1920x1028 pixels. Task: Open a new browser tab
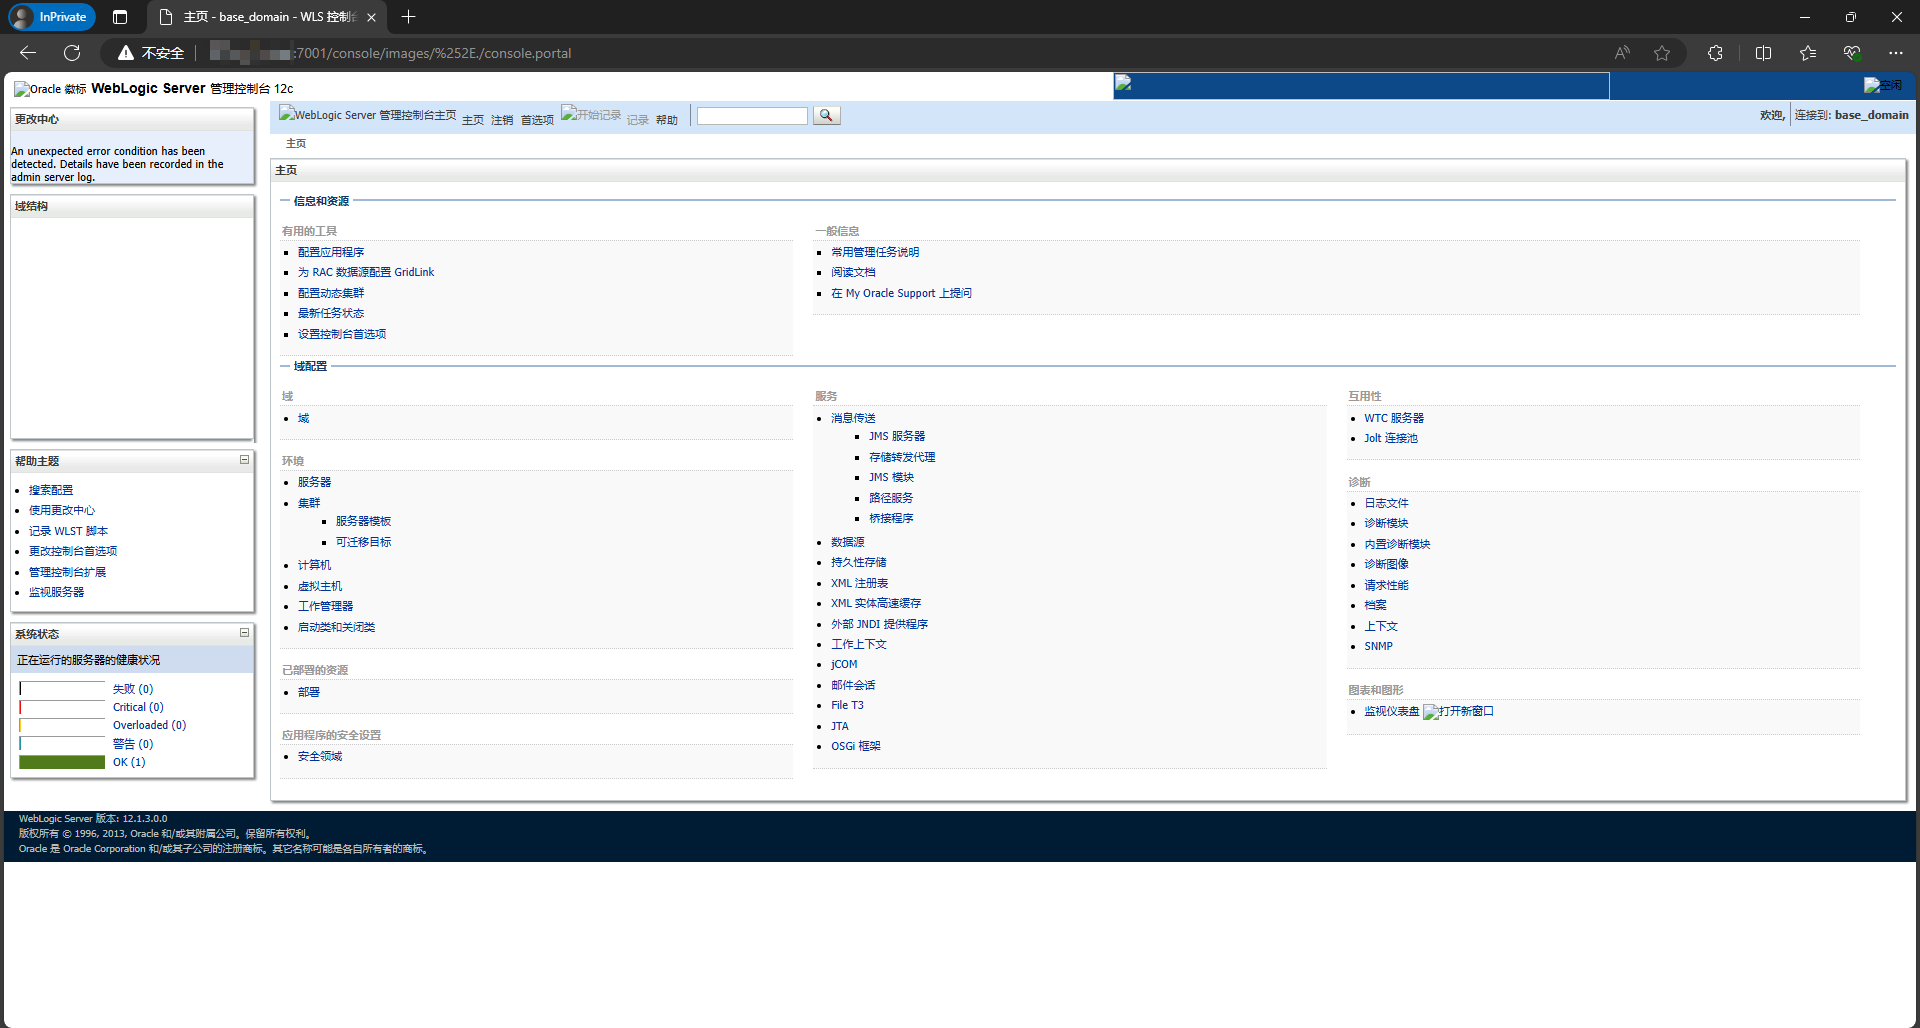[x=408, y=17]
